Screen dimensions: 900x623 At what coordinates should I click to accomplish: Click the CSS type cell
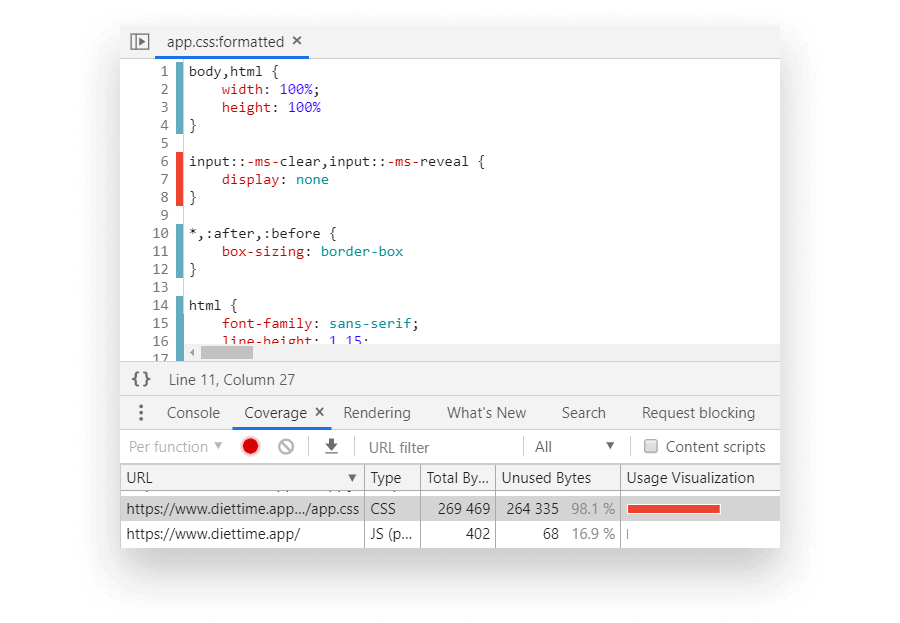click(392, 509)
